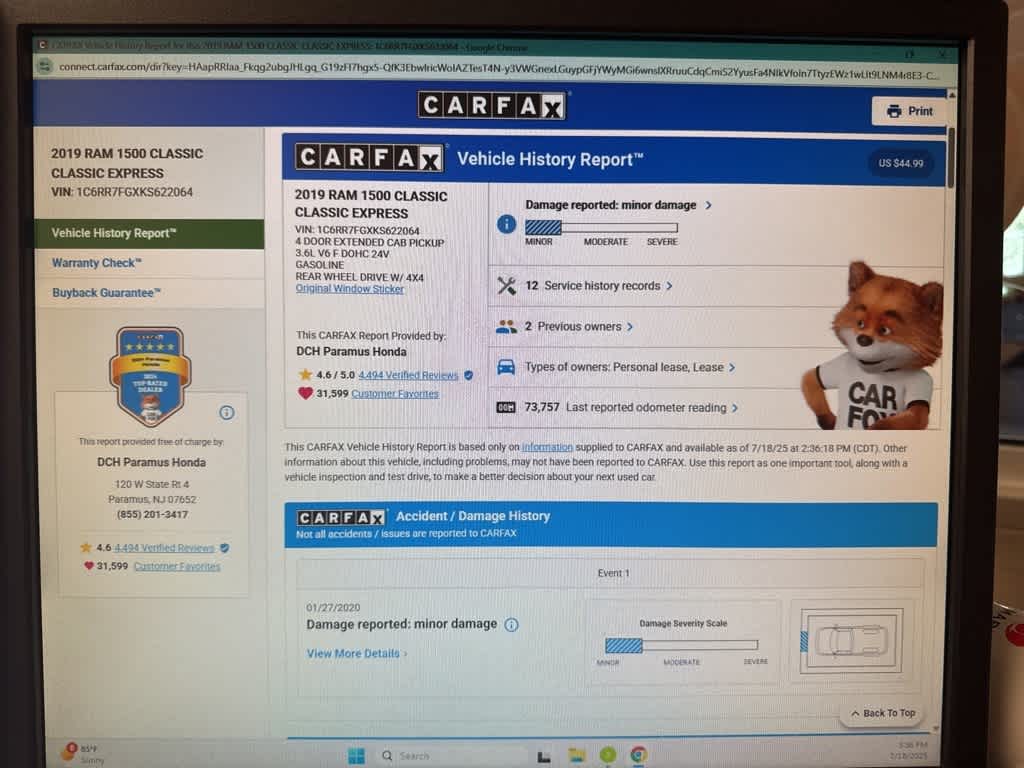The height and width of the screenshot is (768, 1024).
Task: Click the odometer icon
Action: pos(506,408)
